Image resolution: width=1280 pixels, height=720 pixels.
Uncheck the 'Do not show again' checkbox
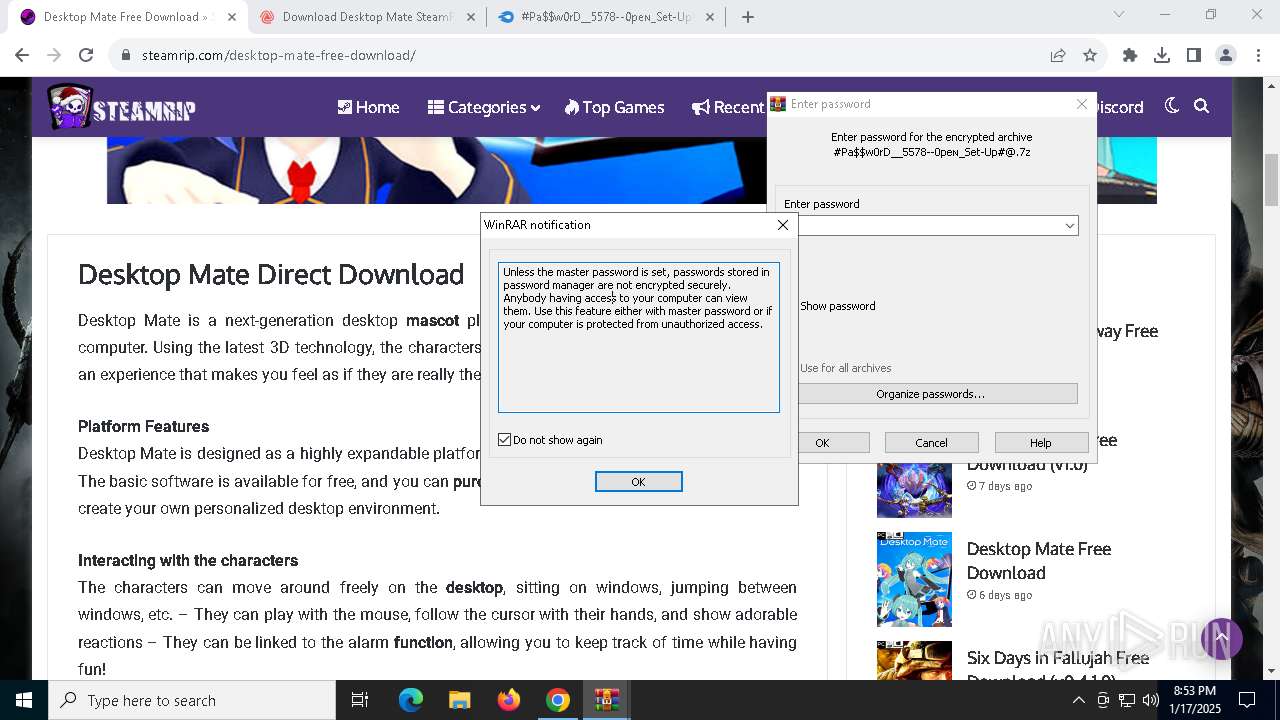505,440
